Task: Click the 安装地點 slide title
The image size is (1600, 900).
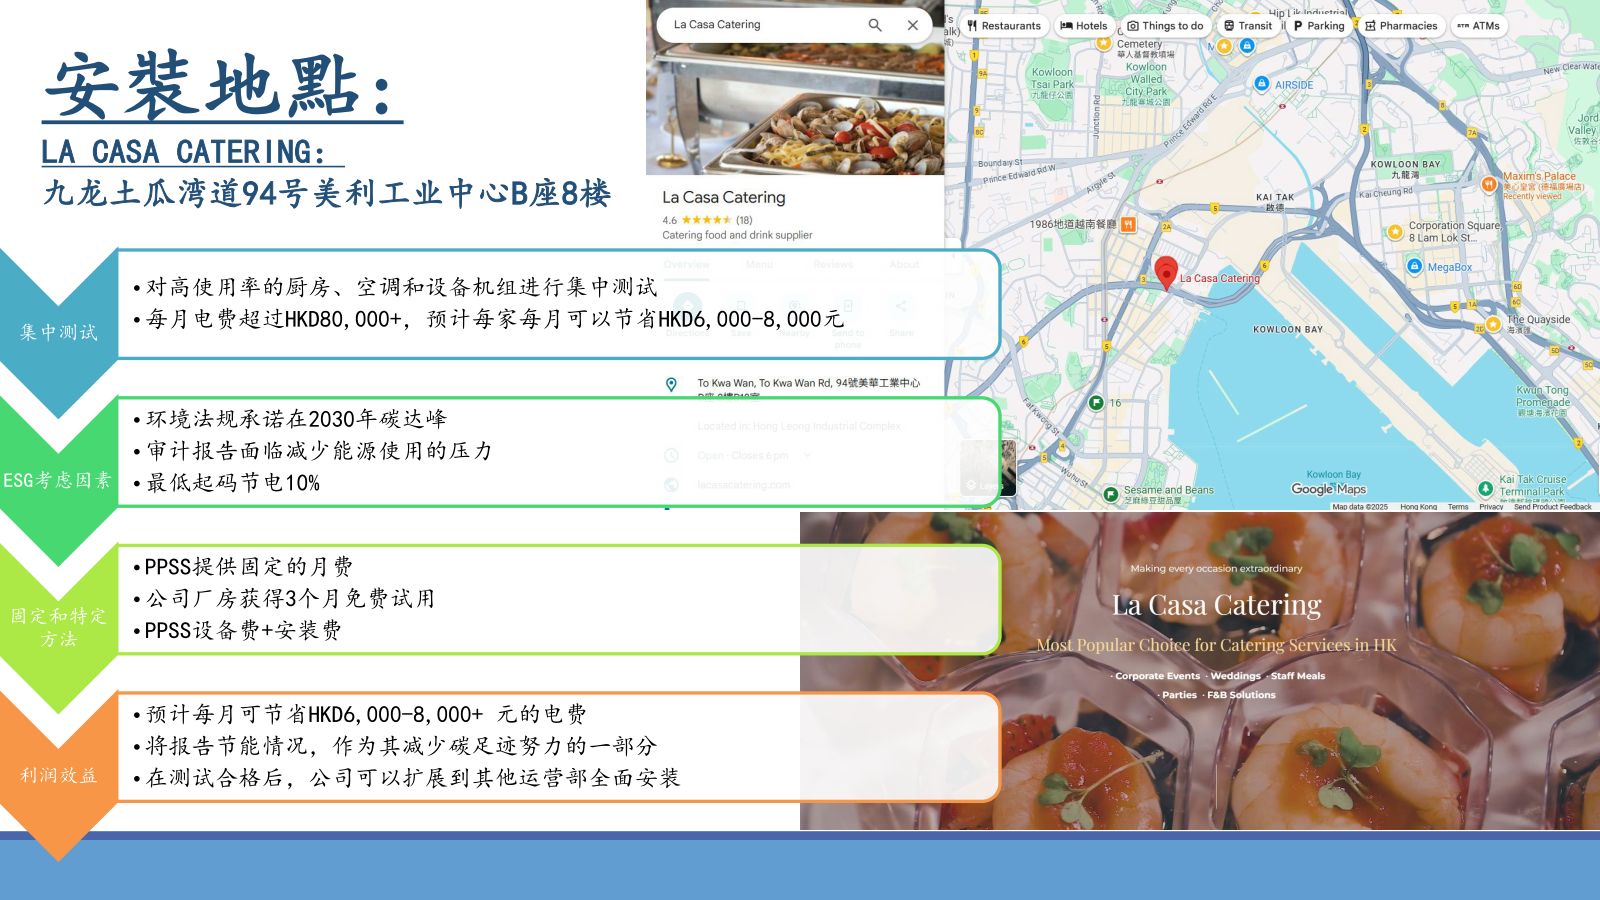Action: point(220,86)
